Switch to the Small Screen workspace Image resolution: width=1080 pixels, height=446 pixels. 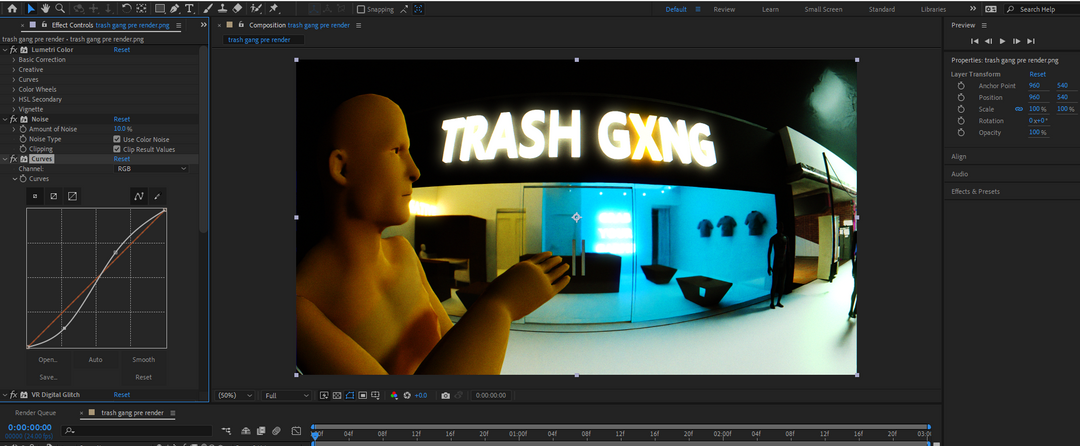click(x=823, y=9)
